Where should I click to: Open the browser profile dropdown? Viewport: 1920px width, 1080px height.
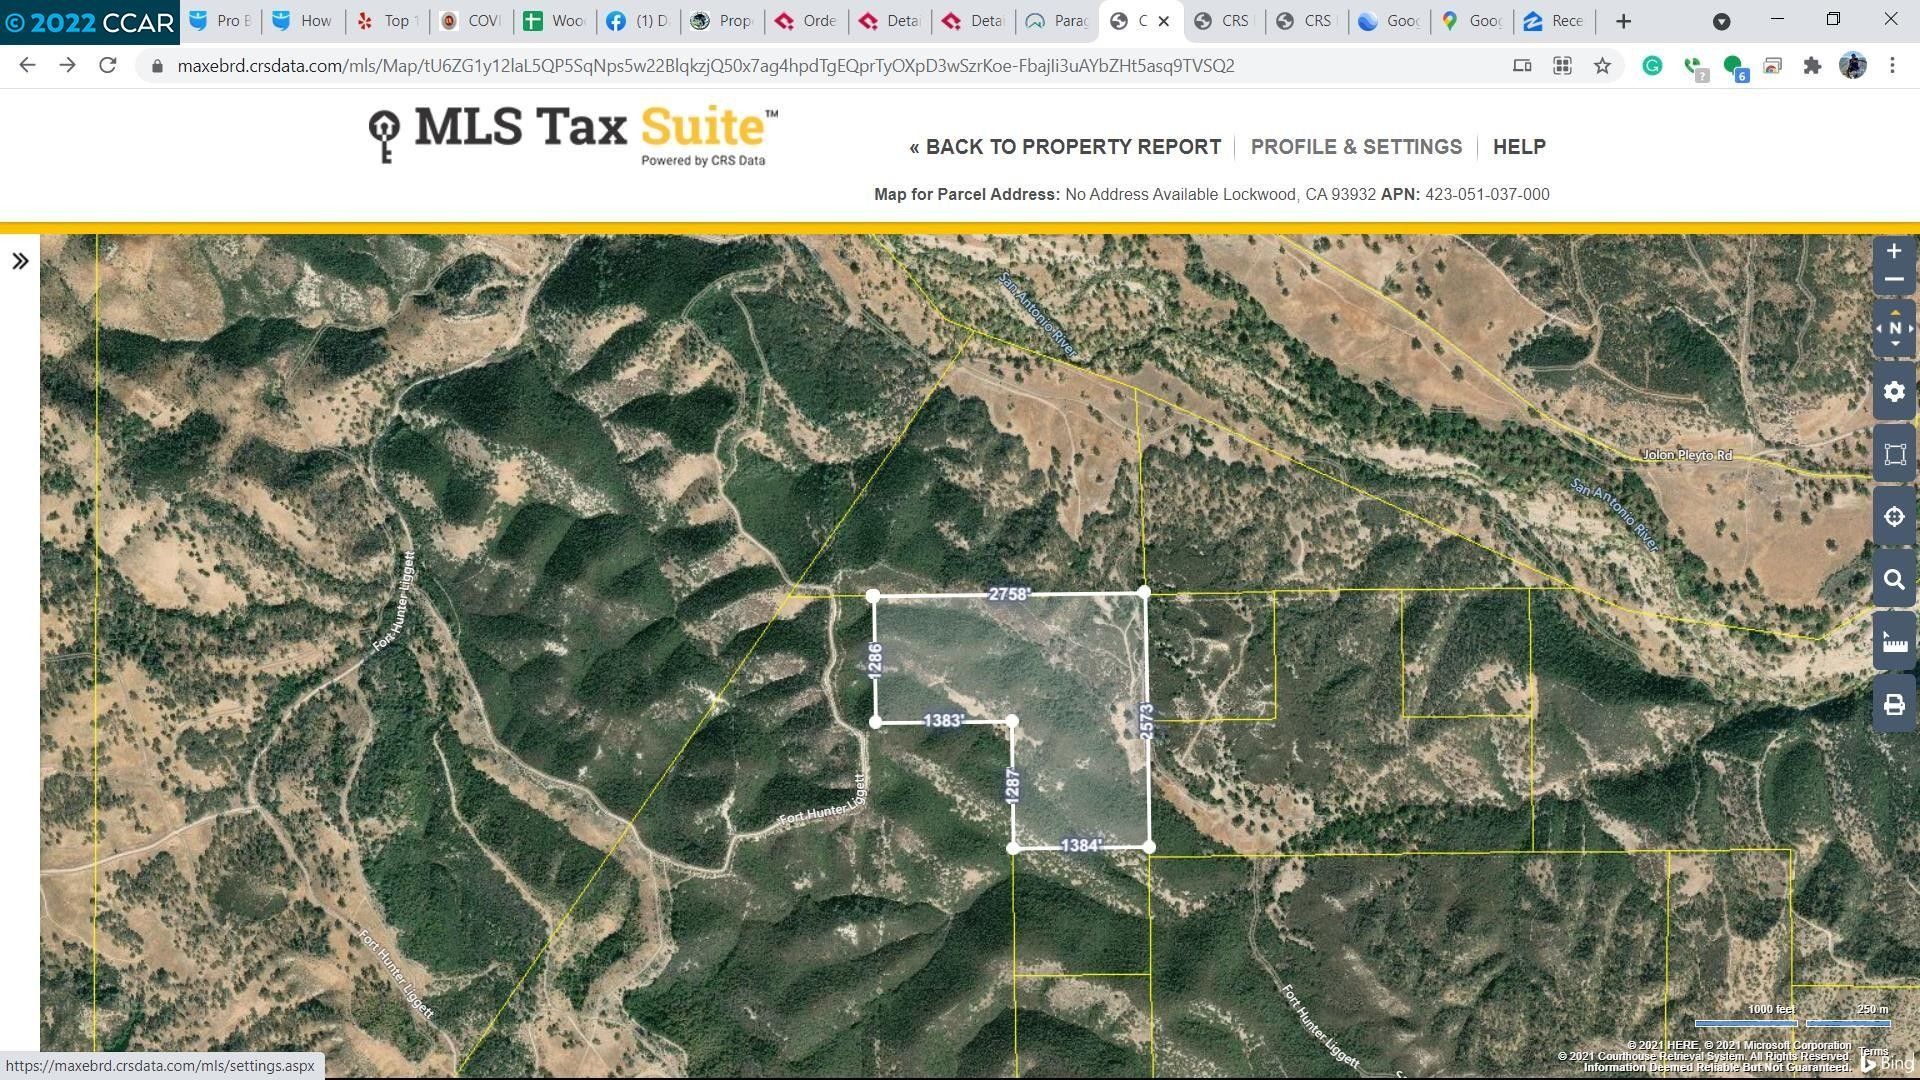coord(1853,65)
